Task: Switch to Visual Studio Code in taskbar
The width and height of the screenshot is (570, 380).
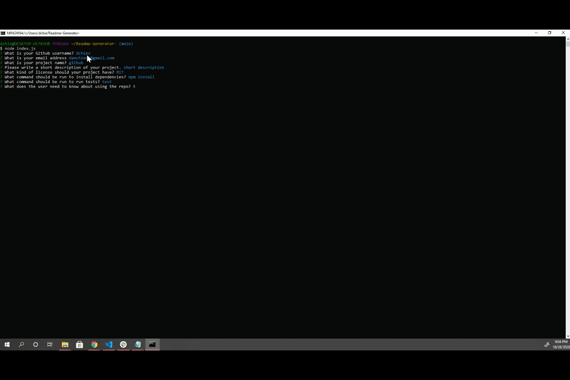Action: point(109,344)
